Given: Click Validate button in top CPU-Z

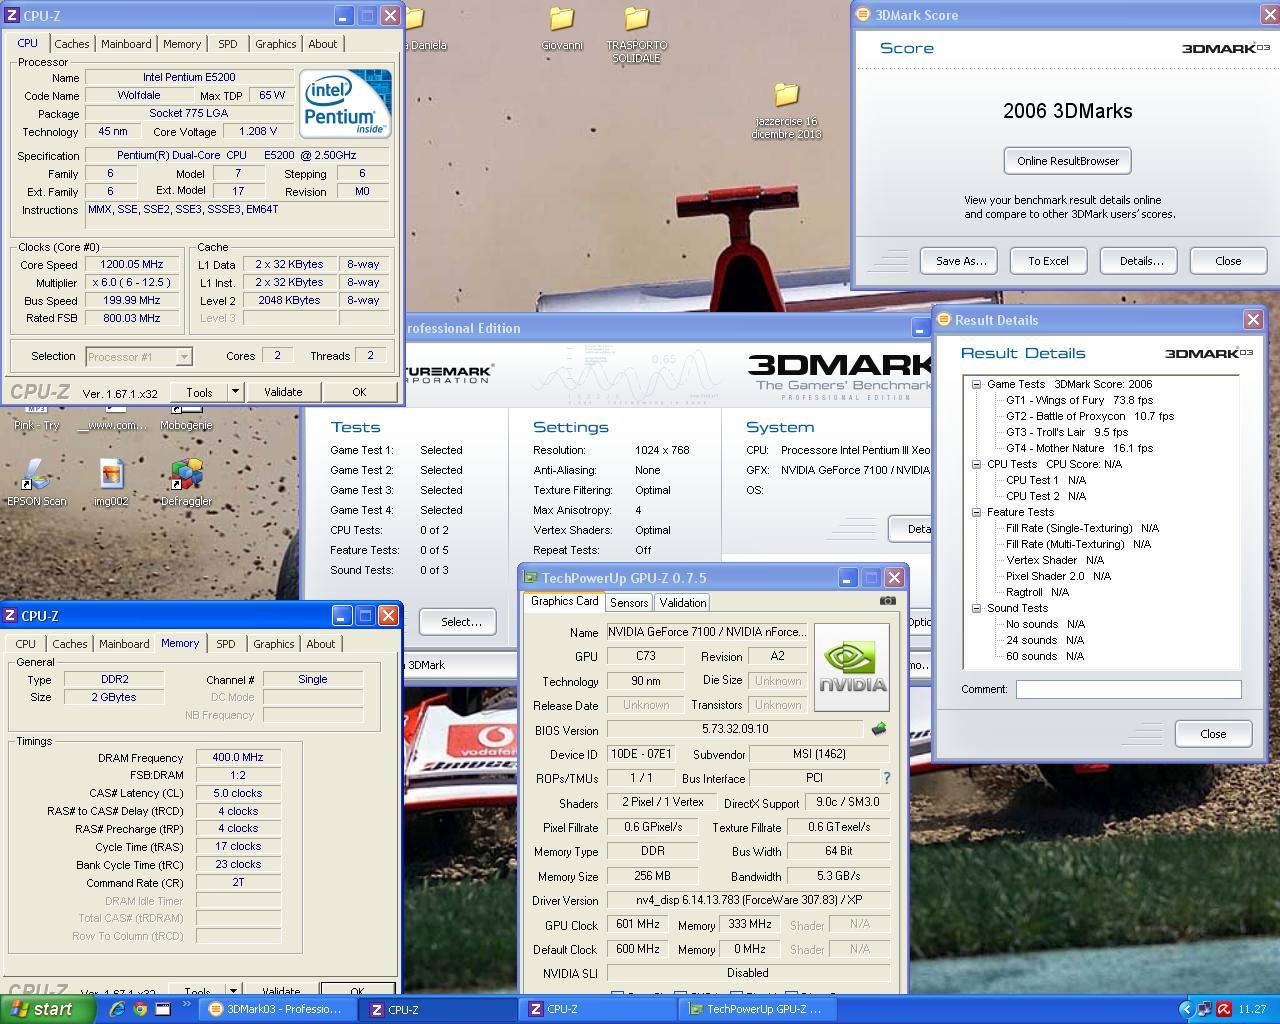Looking at the screenshot, I should pos(283,392).
